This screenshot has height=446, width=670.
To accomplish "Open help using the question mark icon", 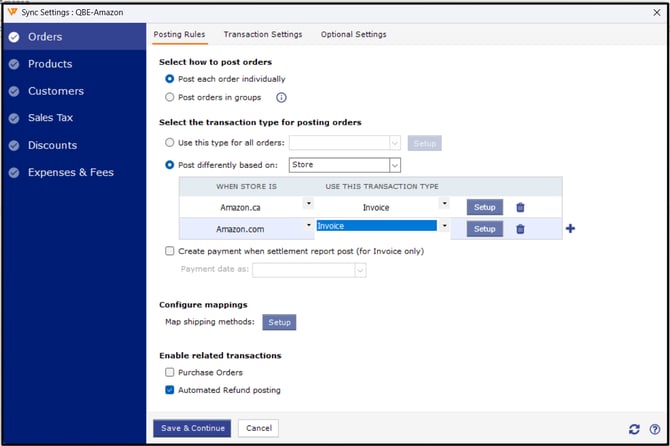I will pos(654,429).
